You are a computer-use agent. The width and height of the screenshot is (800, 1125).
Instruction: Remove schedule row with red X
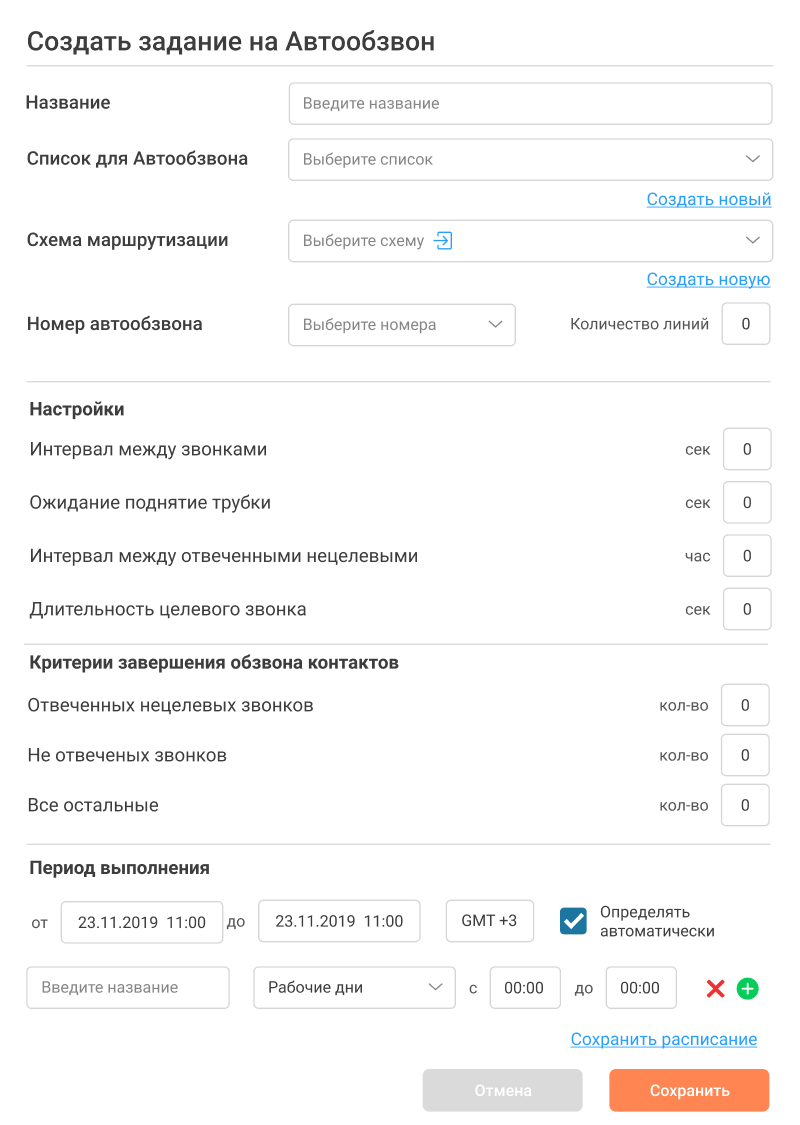(x=715, y=989)
